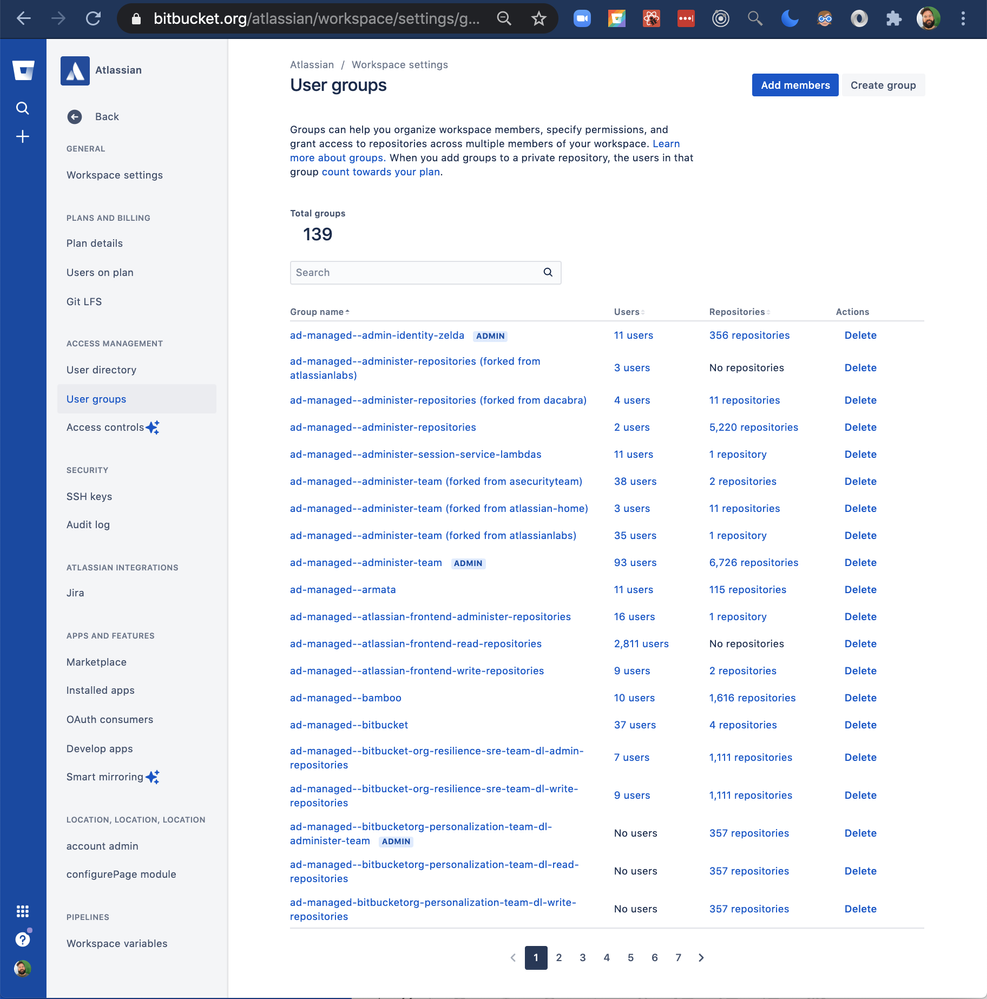Click the magnifier icon in search field
The image size is (987, 999).
pos(548,272)
